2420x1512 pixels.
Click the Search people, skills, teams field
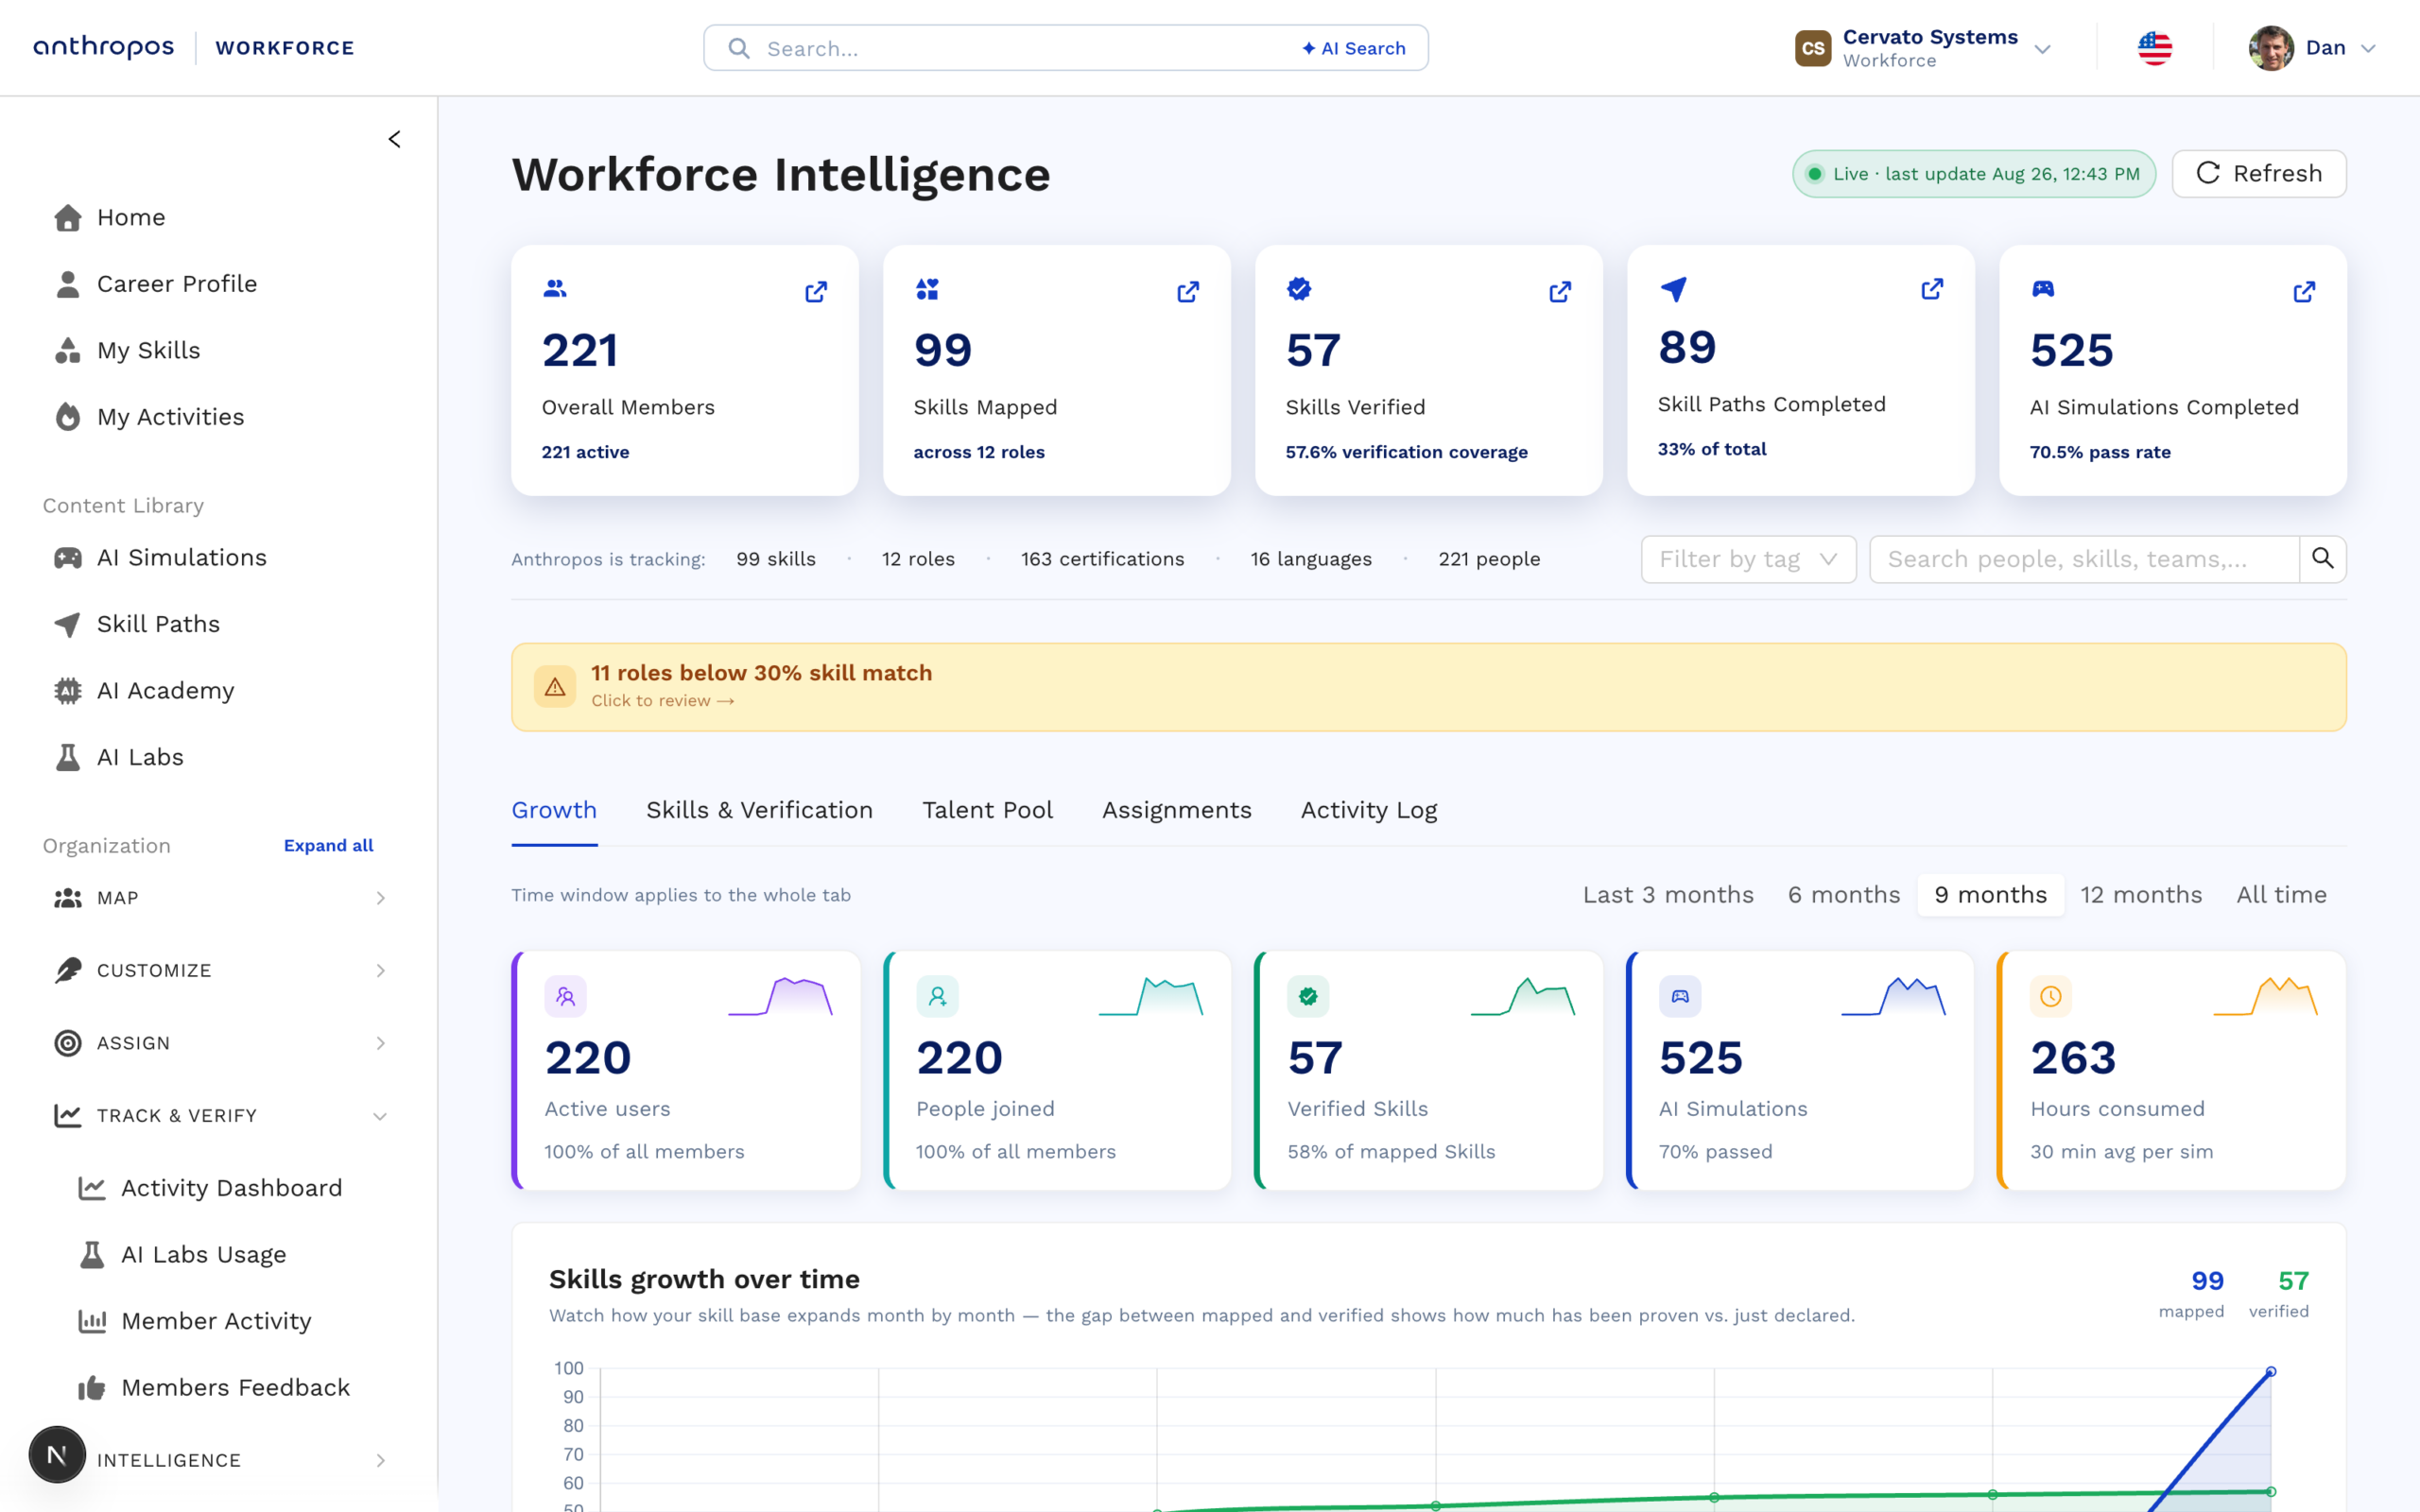2084,559
